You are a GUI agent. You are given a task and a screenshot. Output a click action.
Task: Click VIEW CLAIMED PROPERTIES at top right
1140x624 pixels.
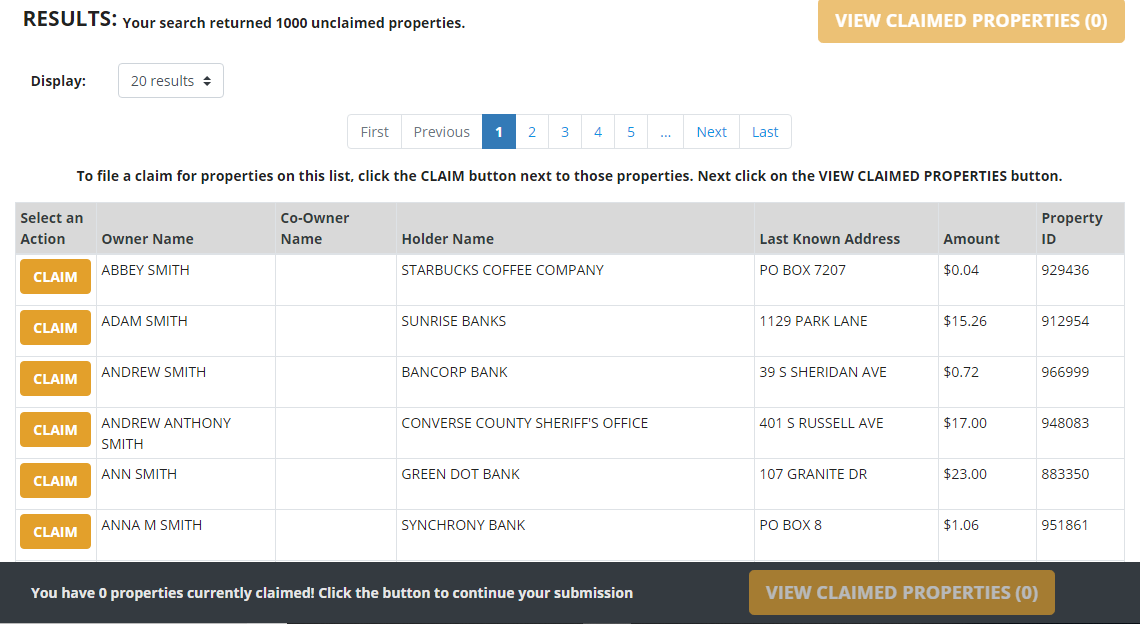pyautogui.click(x=970, y=21)
